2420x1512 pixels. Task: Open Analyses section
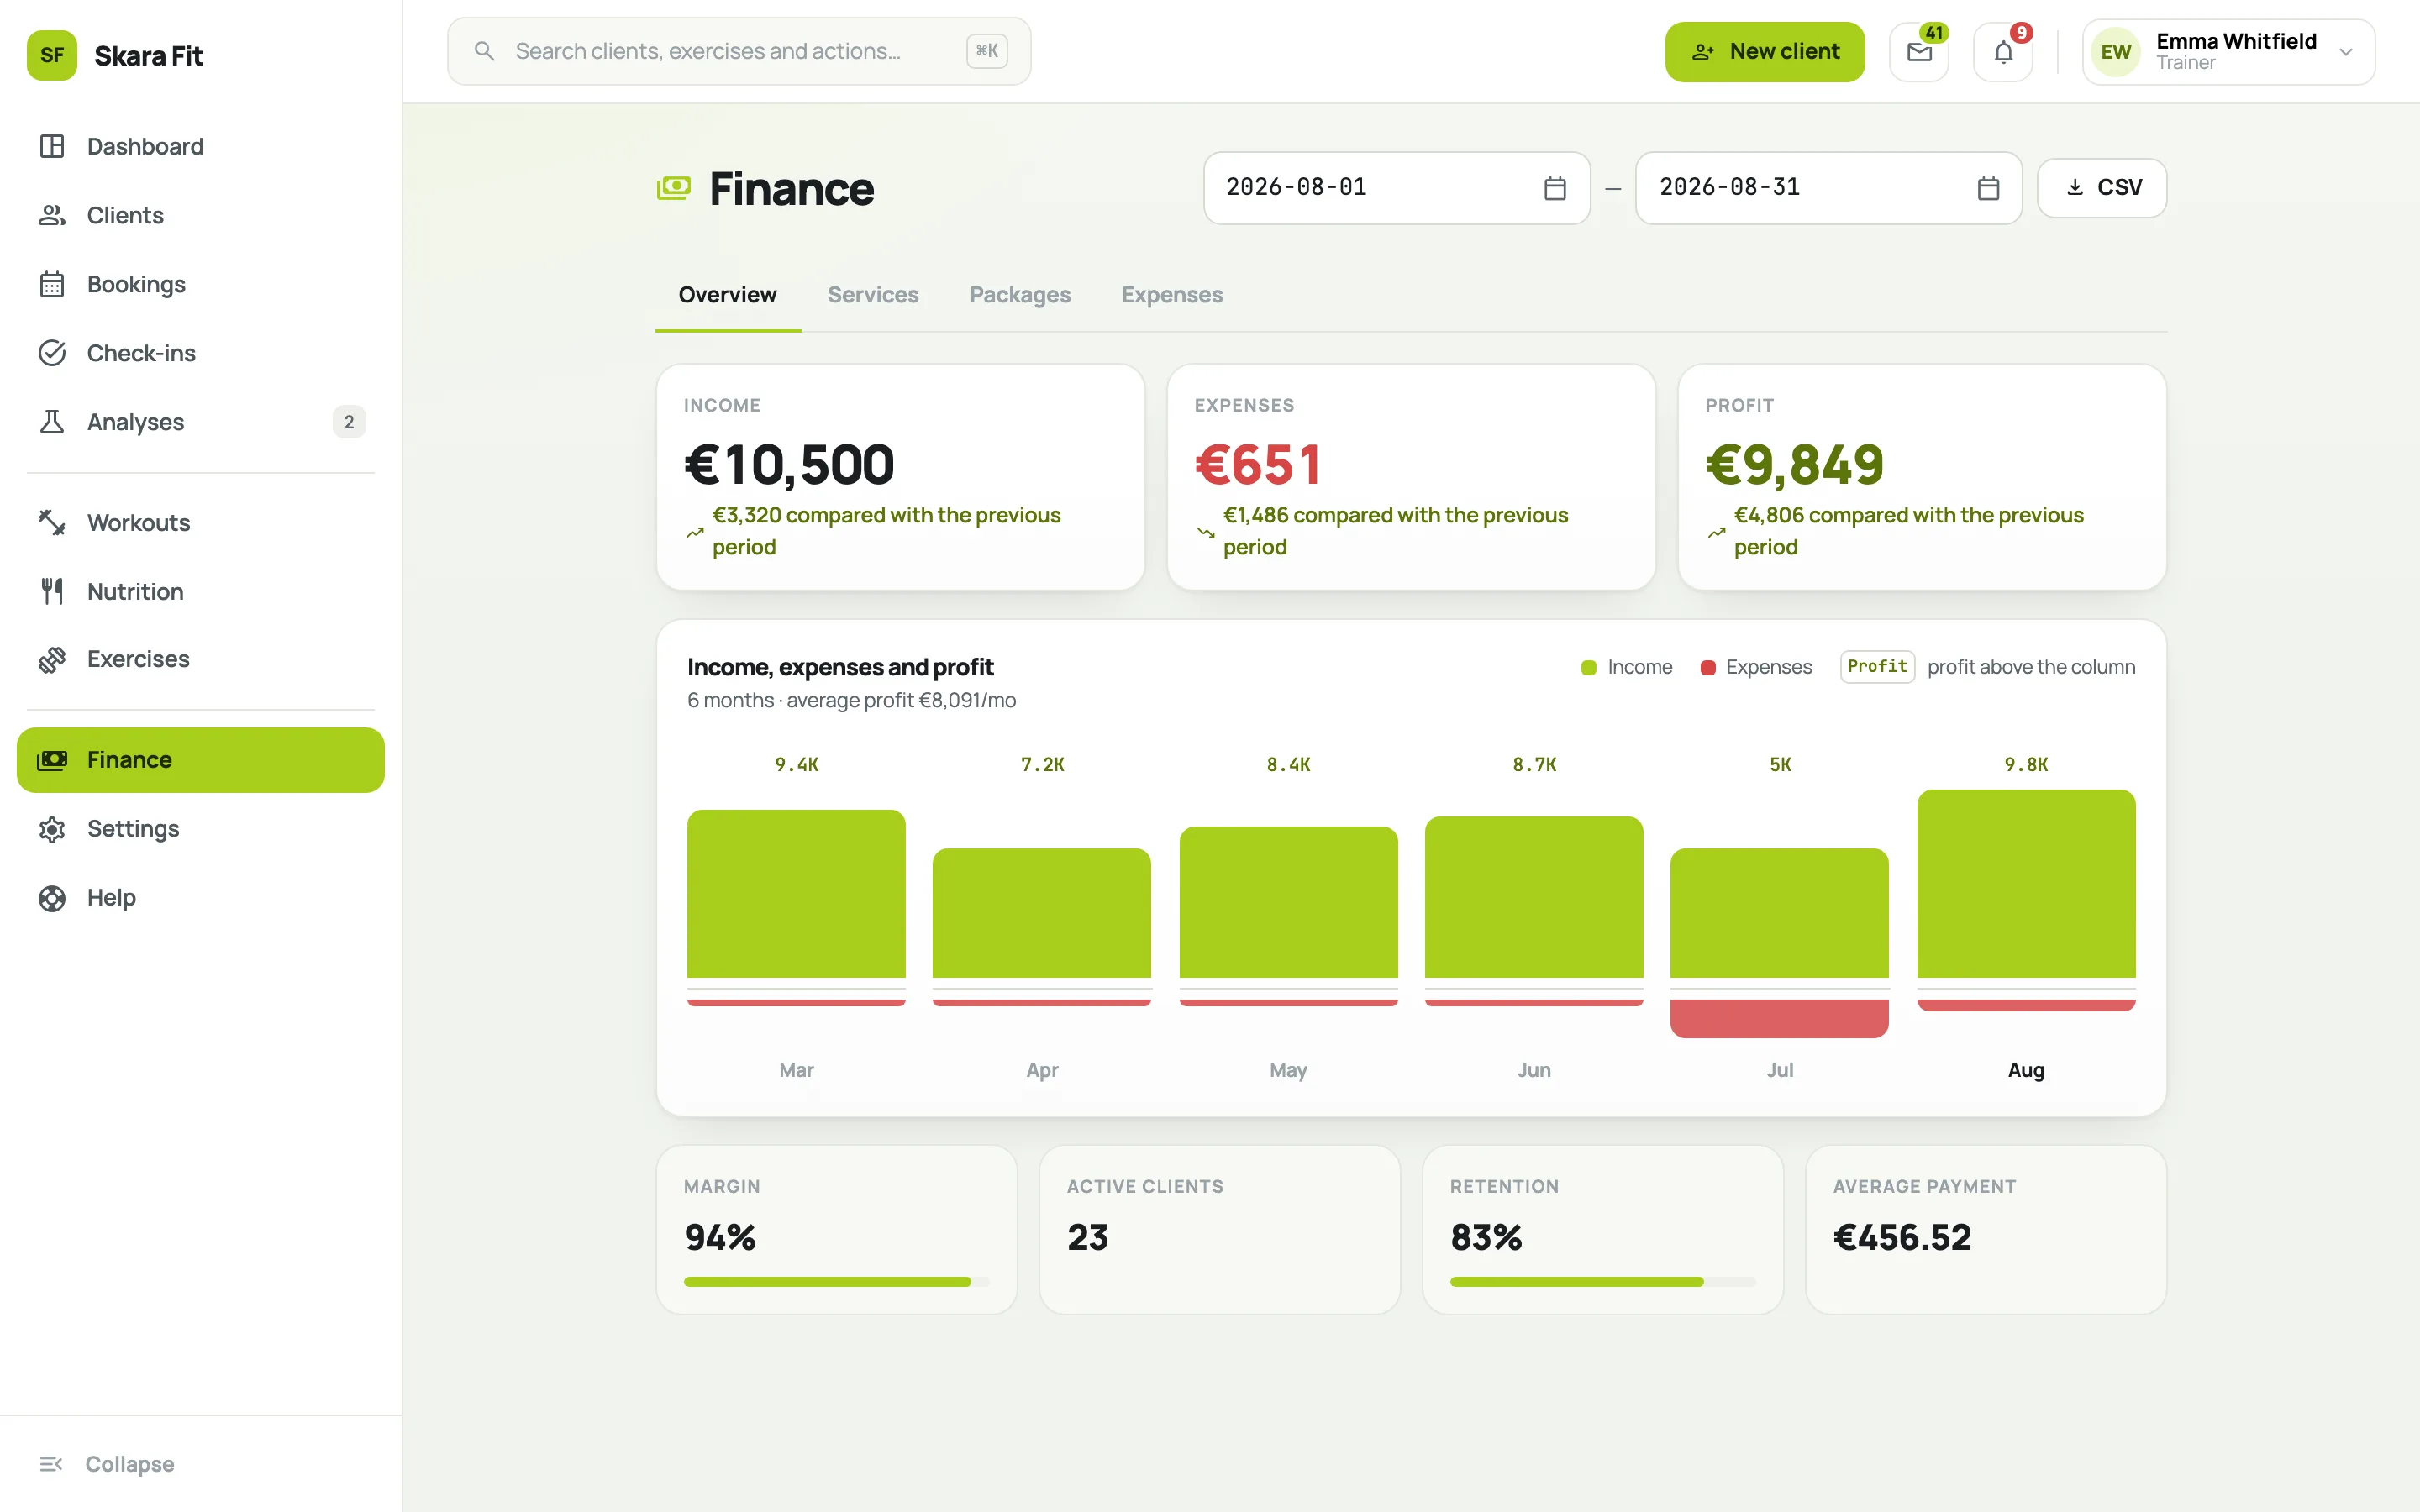200,422
